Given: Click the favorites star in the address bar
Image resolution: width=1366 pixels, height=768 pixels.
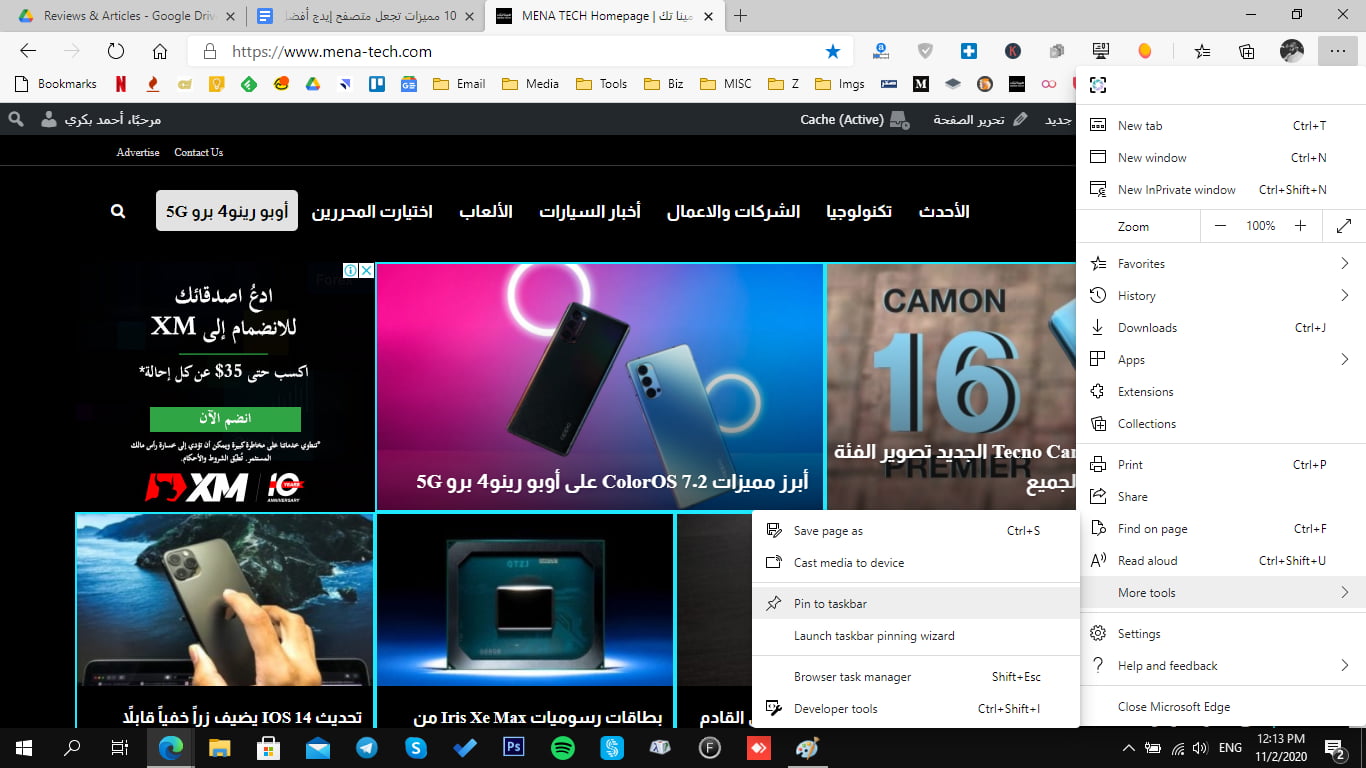Looking at the screenshot, I should point(833,50).
